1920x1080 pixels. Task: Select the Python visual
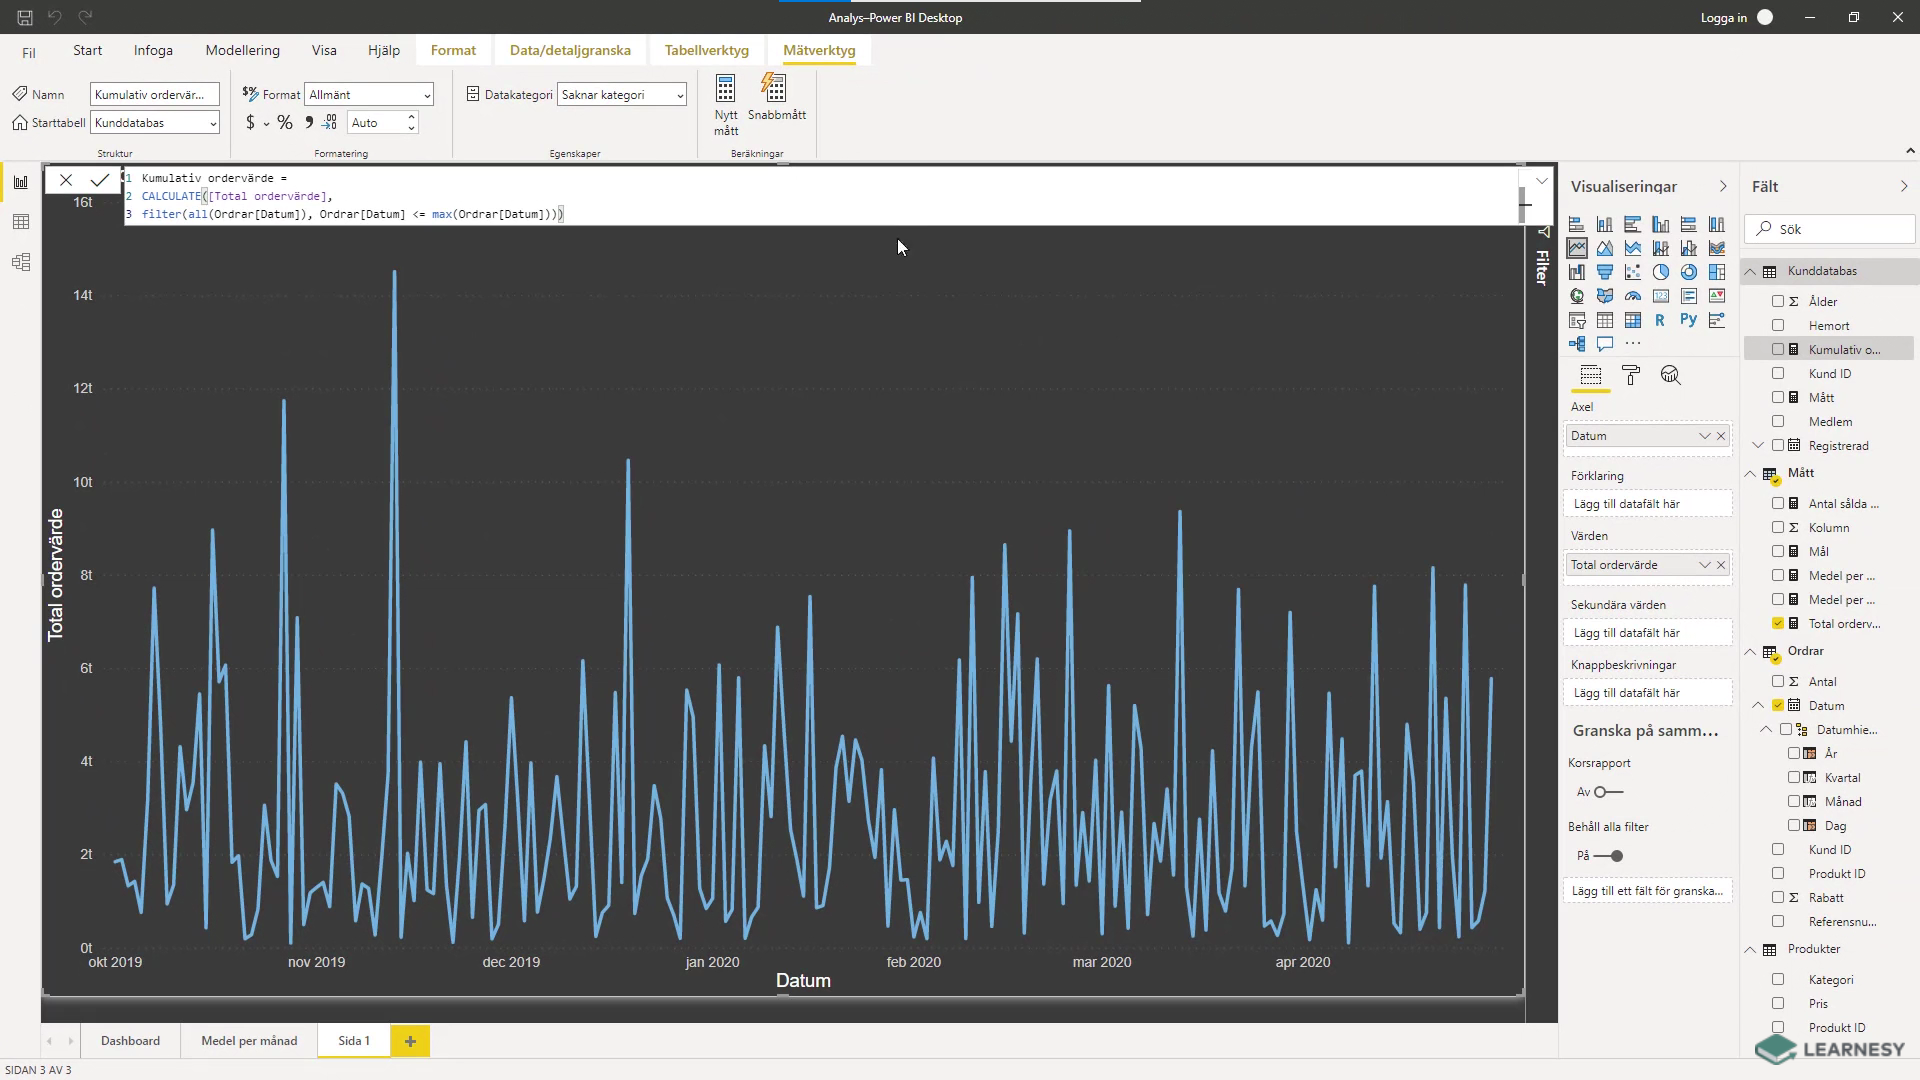click(1689, 320)
